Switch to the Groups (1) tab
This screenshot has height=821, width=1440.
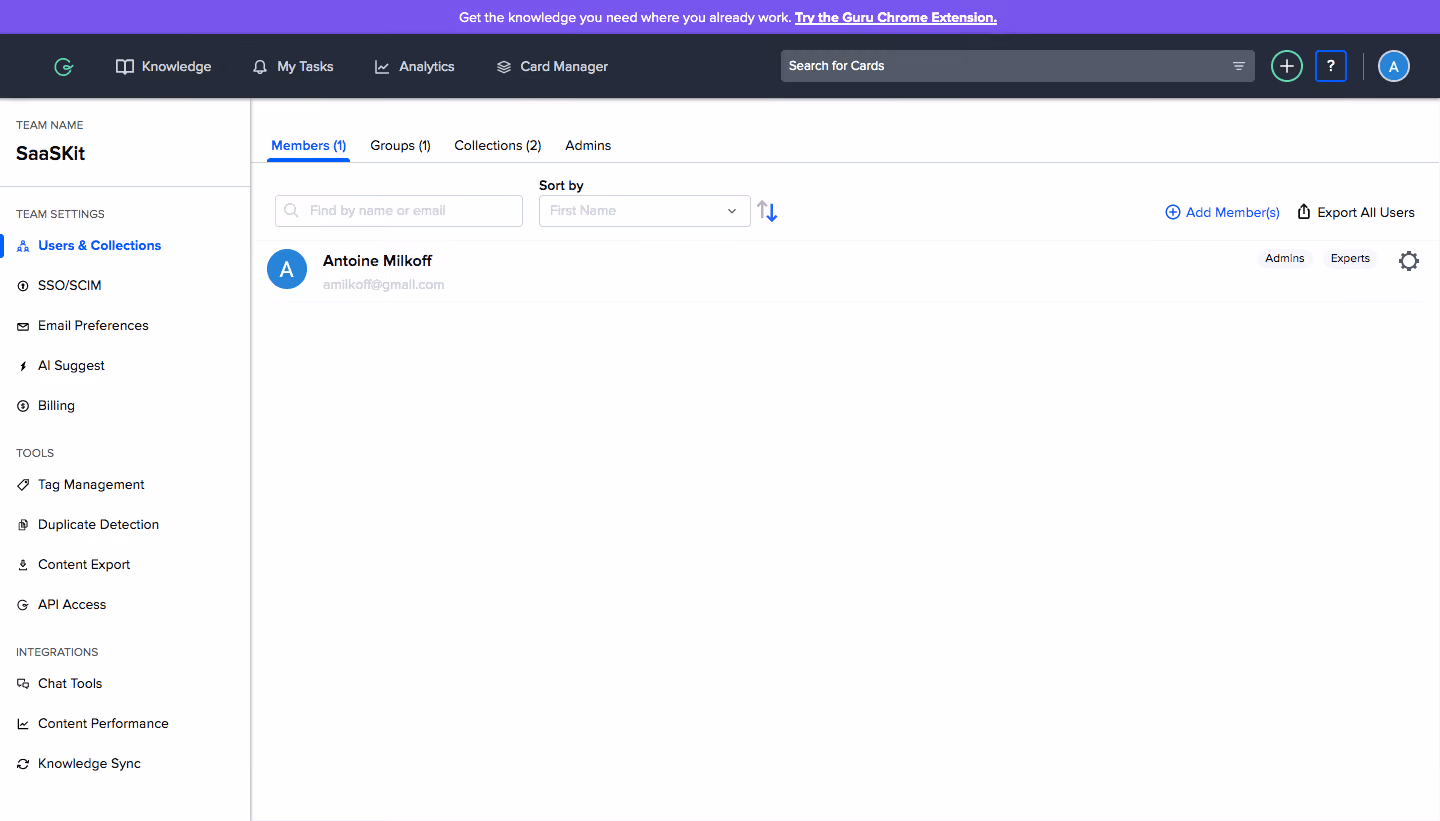coord(400,145)
